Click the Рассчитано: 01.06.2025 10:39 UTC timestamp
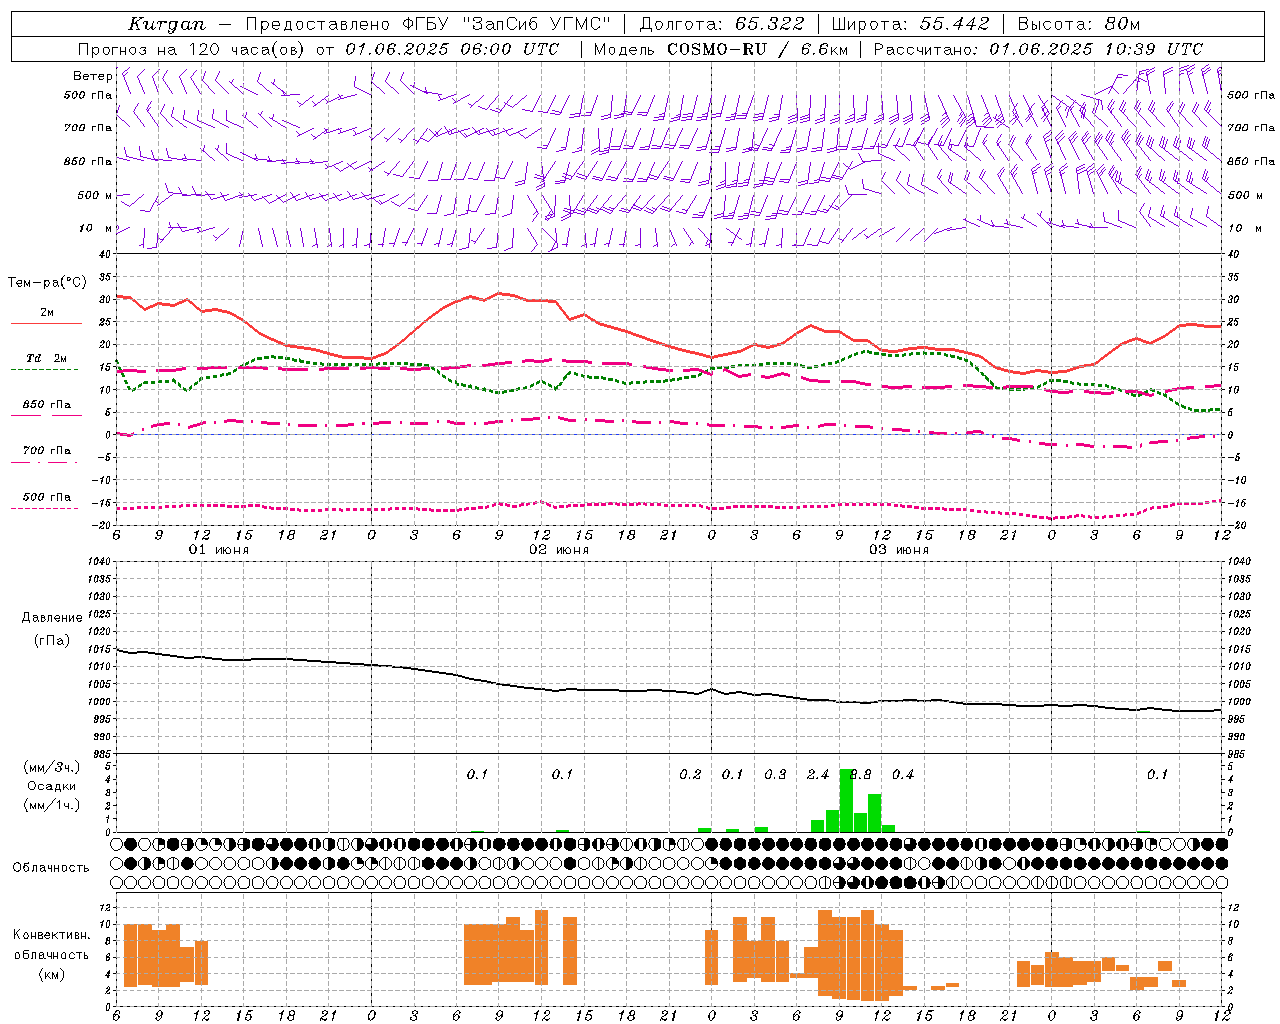 (x=1038, y=49)
